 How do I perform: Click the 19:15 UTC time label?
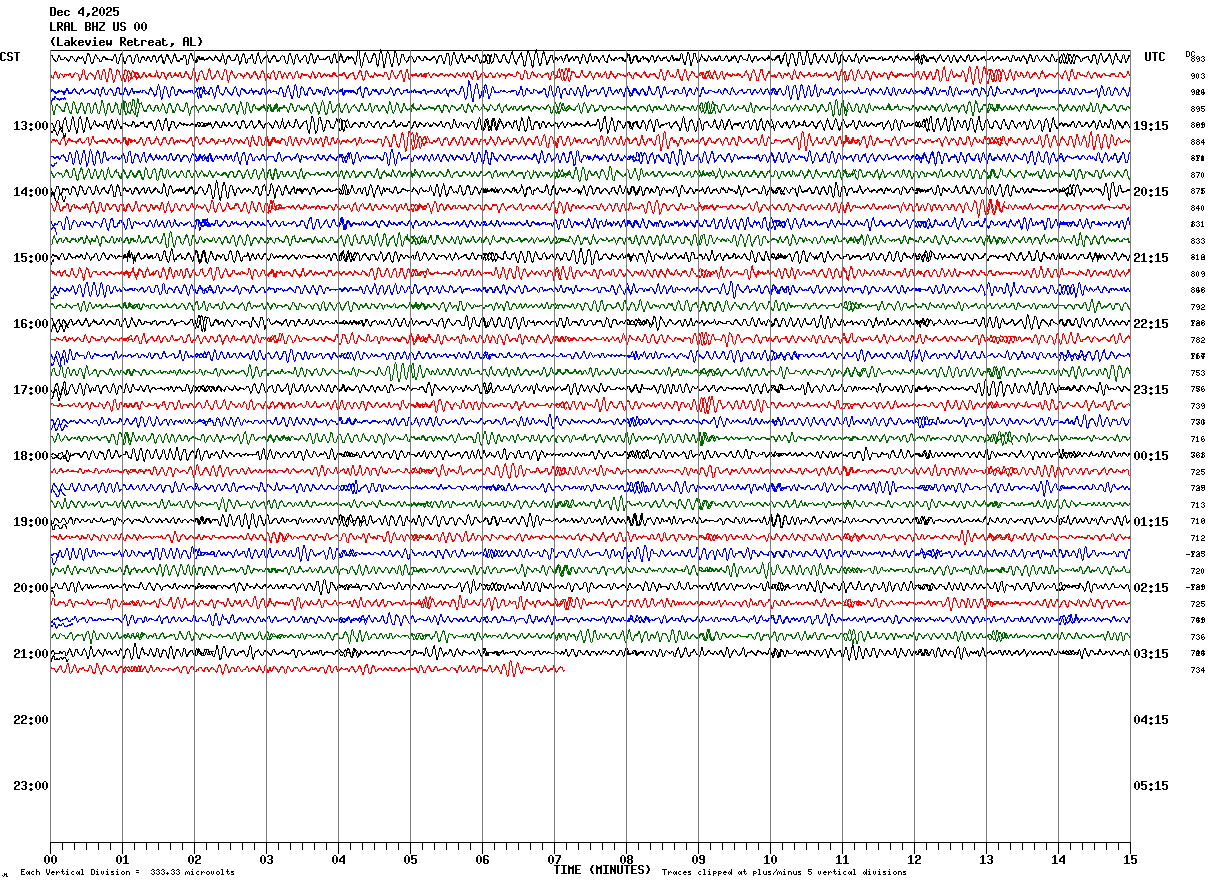click(x=1150, y=126)
